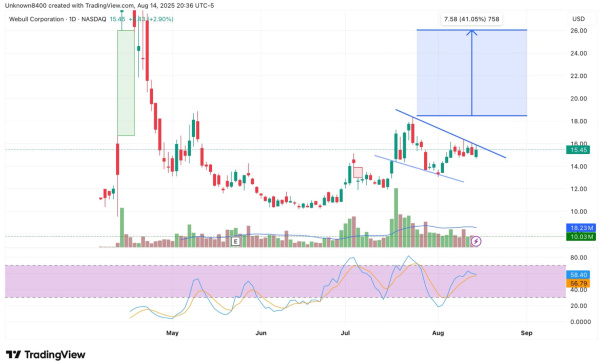Viewport: 603px width, 361px height.
Task: Click the purple lightning bolt icon
Action: (476, 241)
